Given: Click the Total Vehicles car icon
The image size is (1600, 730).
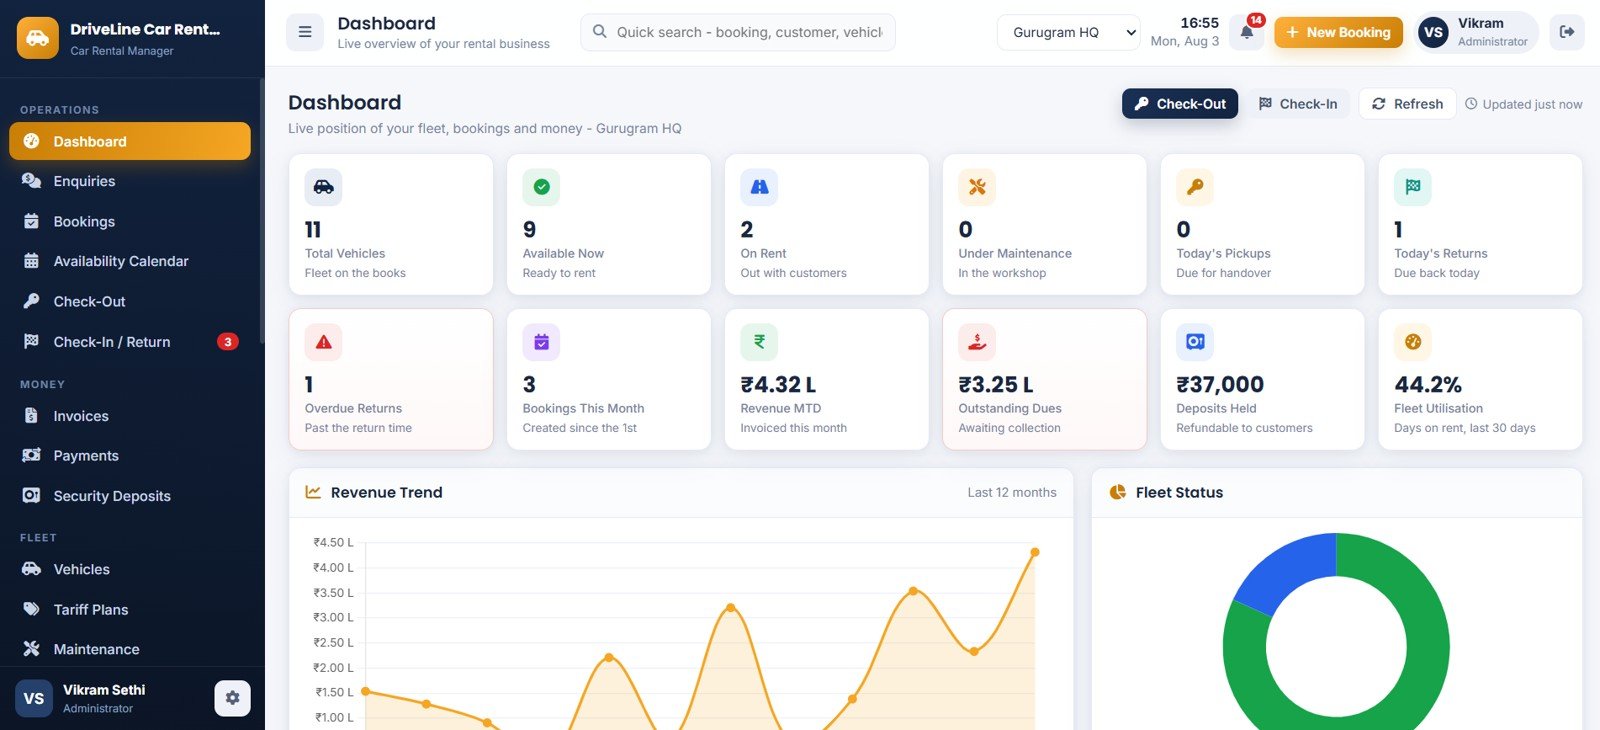Looking at the screenshot, I should [x=323, y=187].
